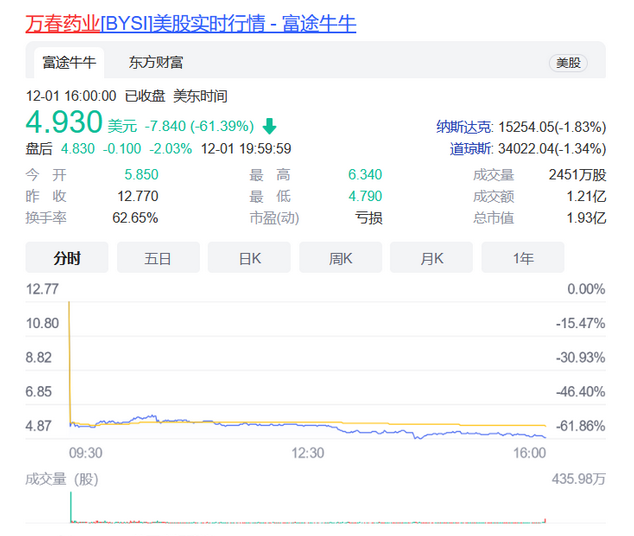Screen dimensions: 634x536
Task: Show the 周K weekly chart
Action: tap(340, 258)
